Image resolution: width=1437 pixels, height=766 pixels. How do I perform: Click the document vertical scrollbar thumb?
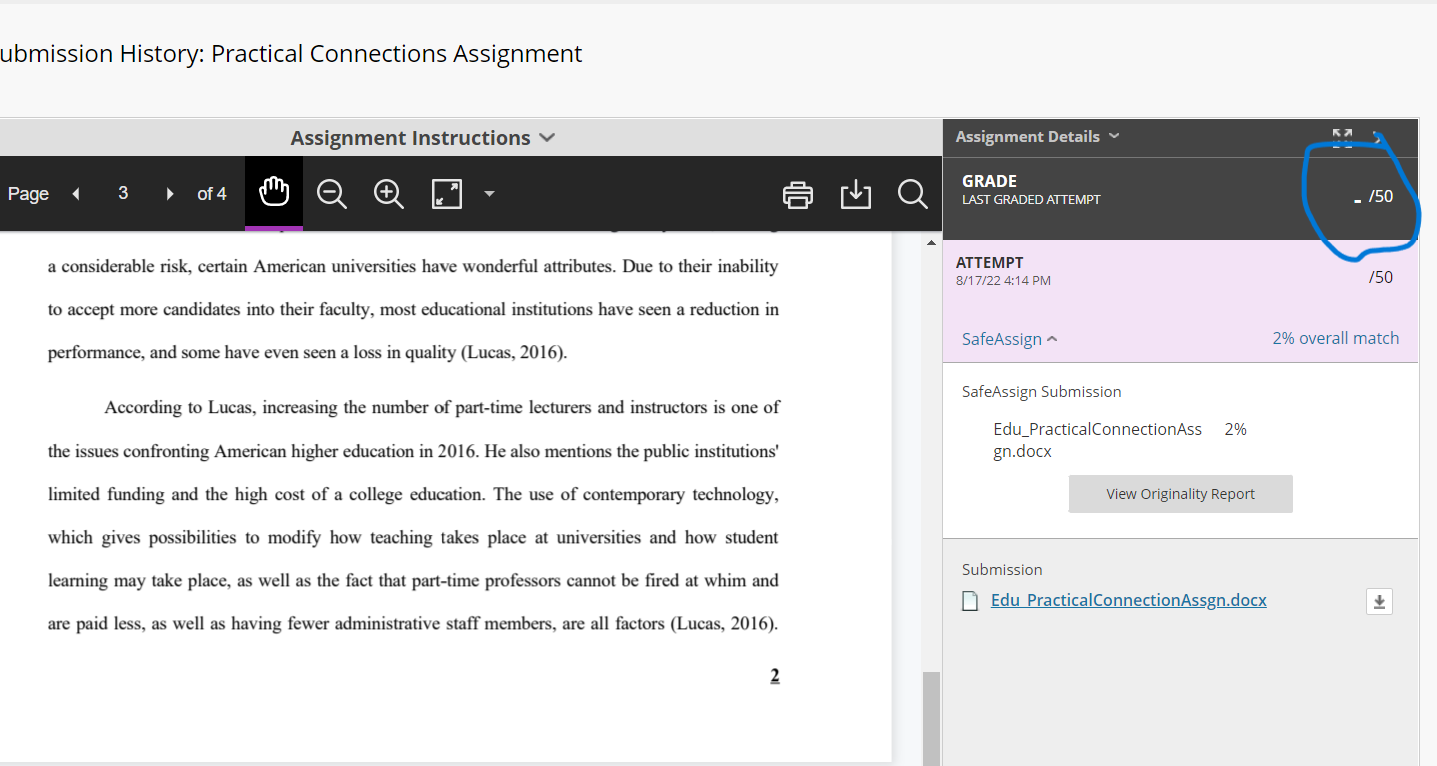click(931, 718)
